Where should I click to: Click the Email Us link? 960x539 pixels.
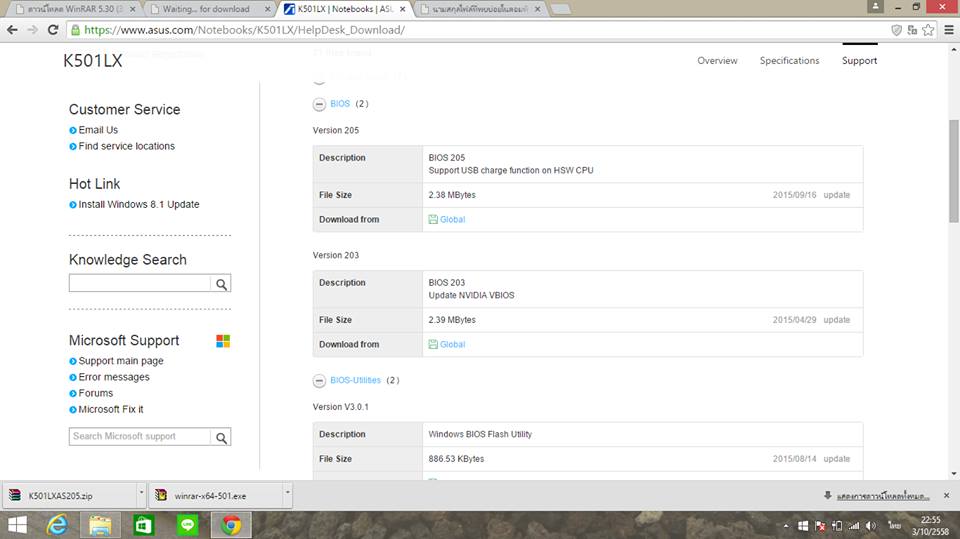pos(98,130)
